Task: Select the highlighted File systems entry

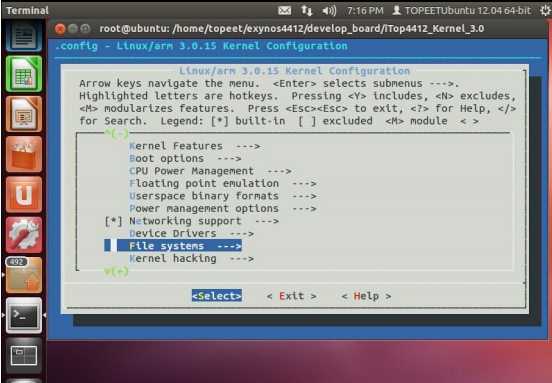Action: 173,246
